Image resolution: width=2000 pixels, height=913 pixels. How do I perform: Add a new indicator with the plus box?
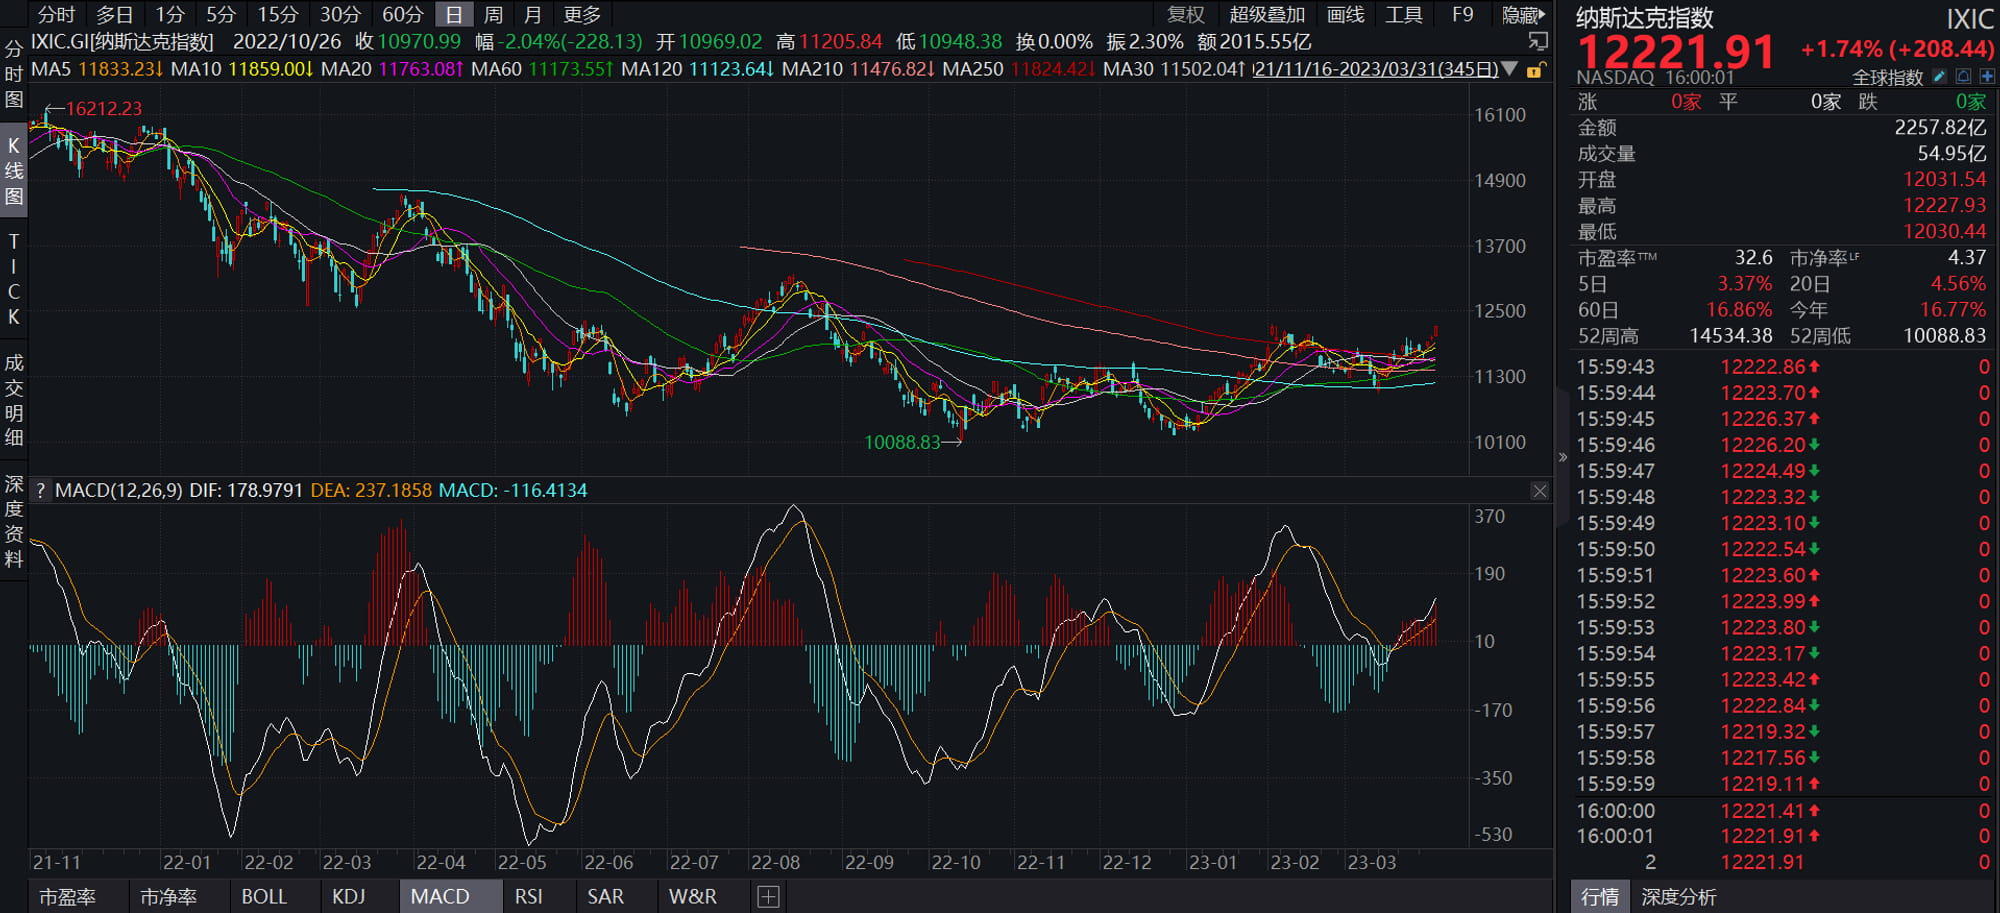(x=768, y=897)
